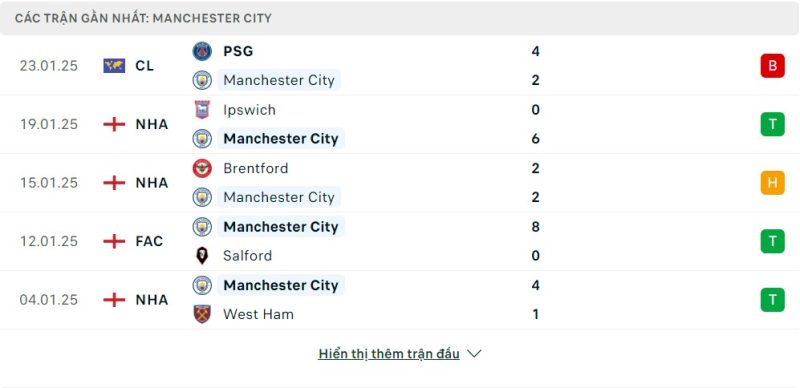The width and height of the screenshot is (800, 388).
Task: Click the Ipswich team crest
Action: click(202, 110)
